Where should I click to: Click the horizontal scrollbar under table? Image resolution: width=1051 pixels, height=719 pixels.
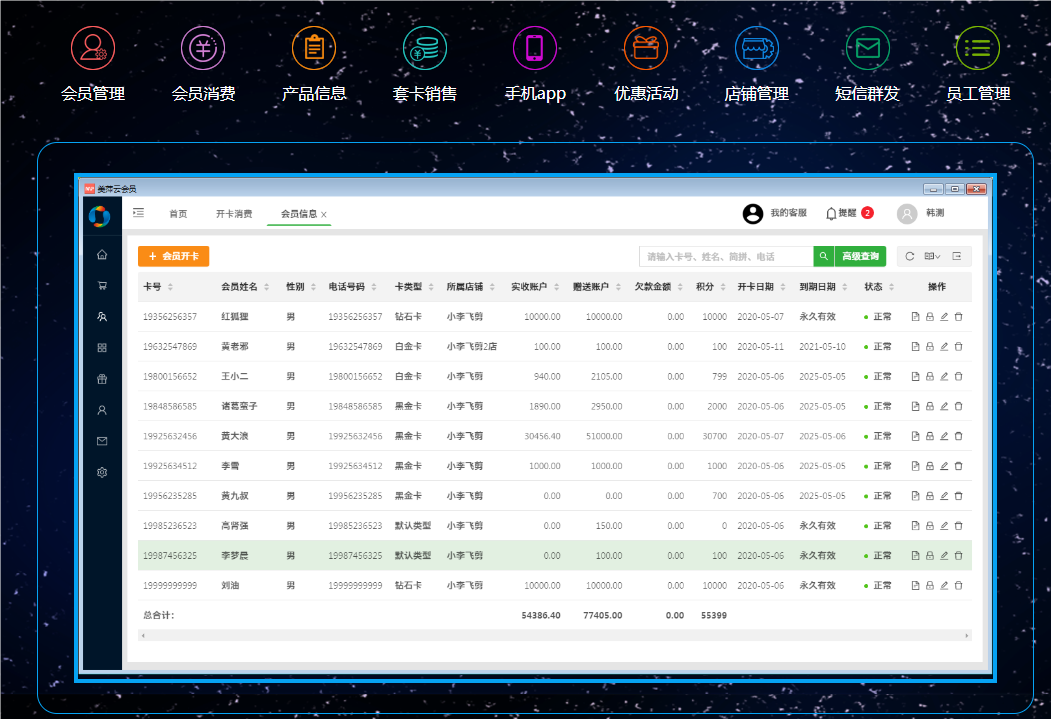click(554, 635)
